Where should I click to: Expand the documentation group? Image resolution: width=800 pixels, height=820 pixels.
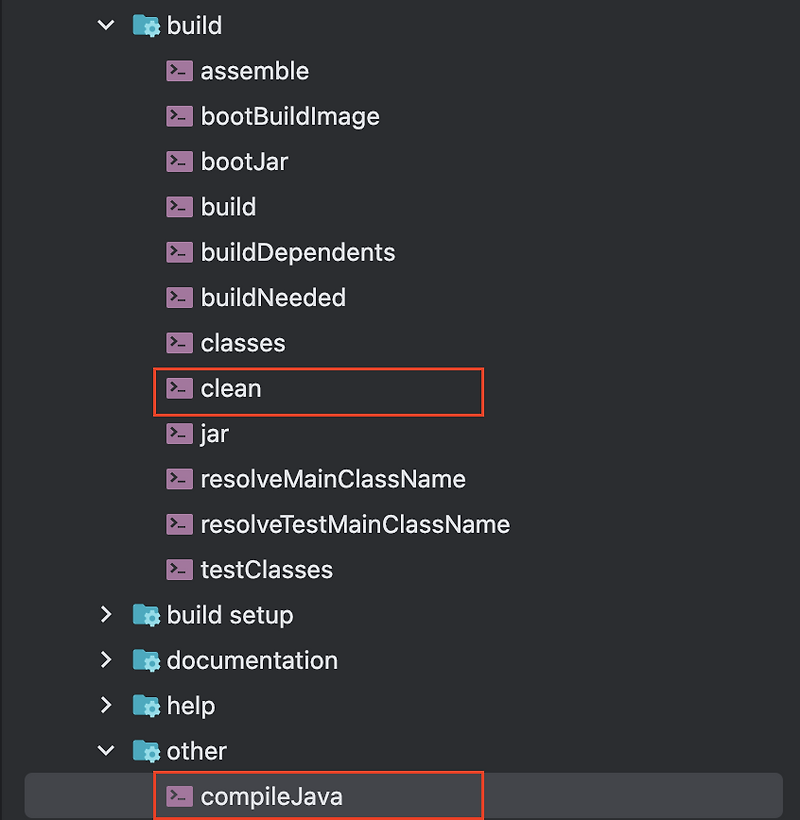click(106, 660)
